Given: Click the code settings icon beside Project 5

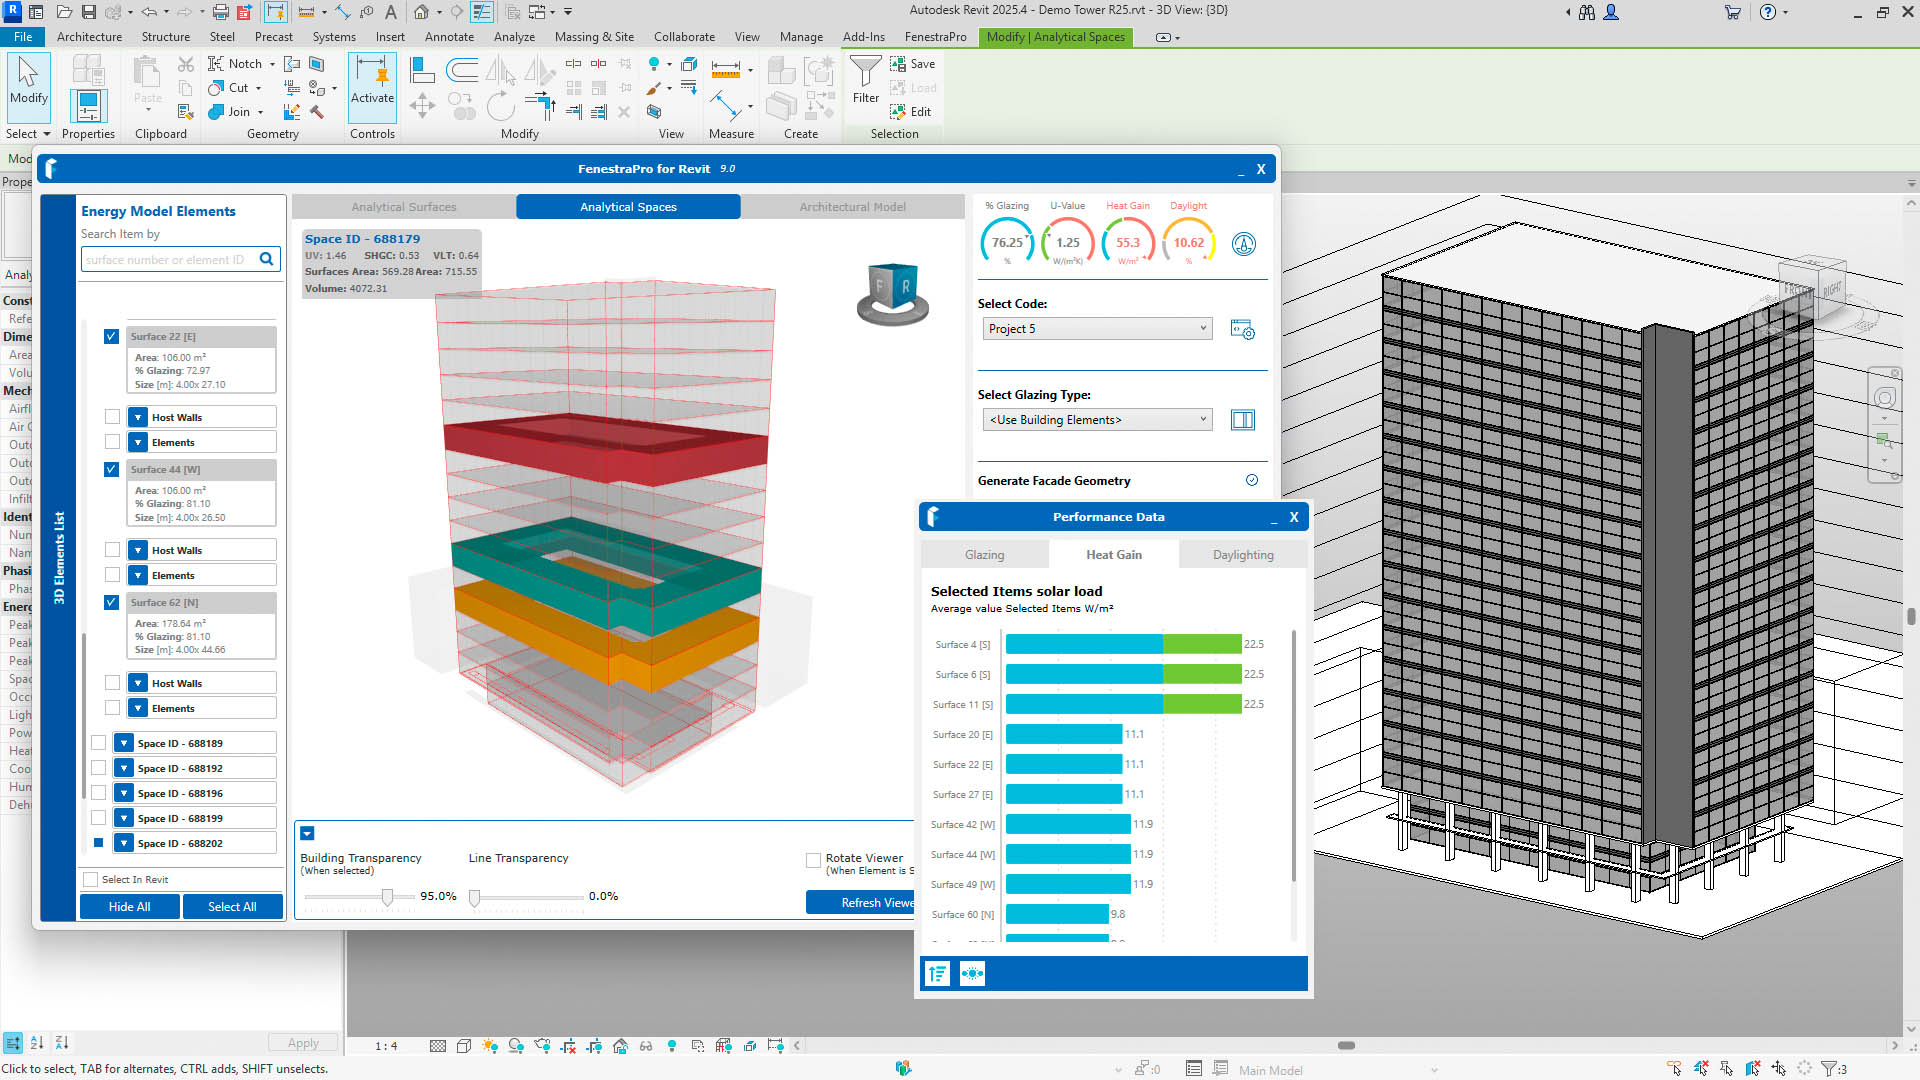Looking at the screenshot, I should 1243,329.
